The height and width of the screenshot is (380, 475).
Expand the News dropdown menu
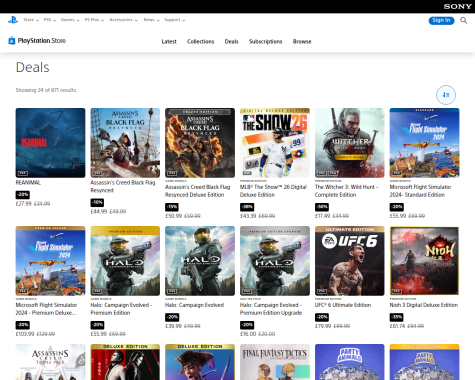[x=151, y=20]
